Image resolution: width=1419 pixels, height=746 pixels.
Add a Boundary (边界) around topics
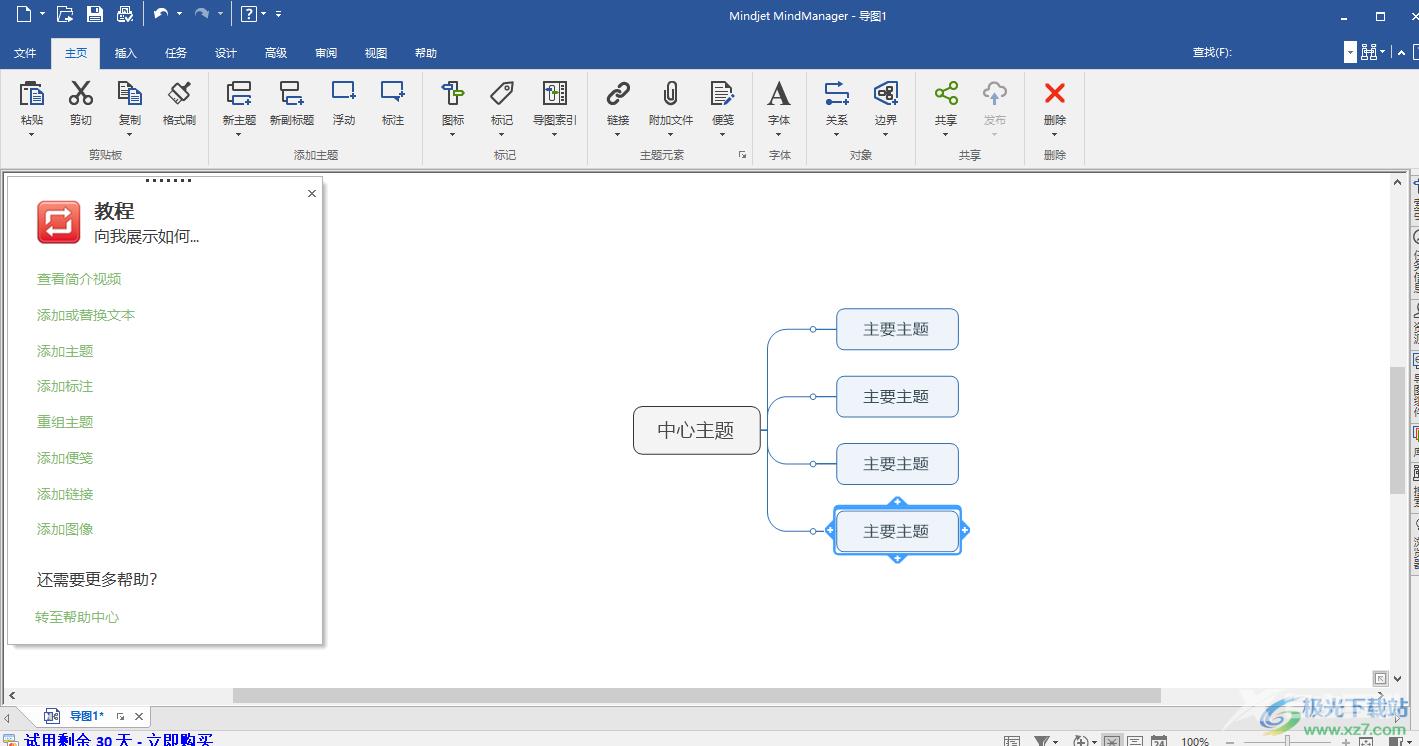coord(886,94)
